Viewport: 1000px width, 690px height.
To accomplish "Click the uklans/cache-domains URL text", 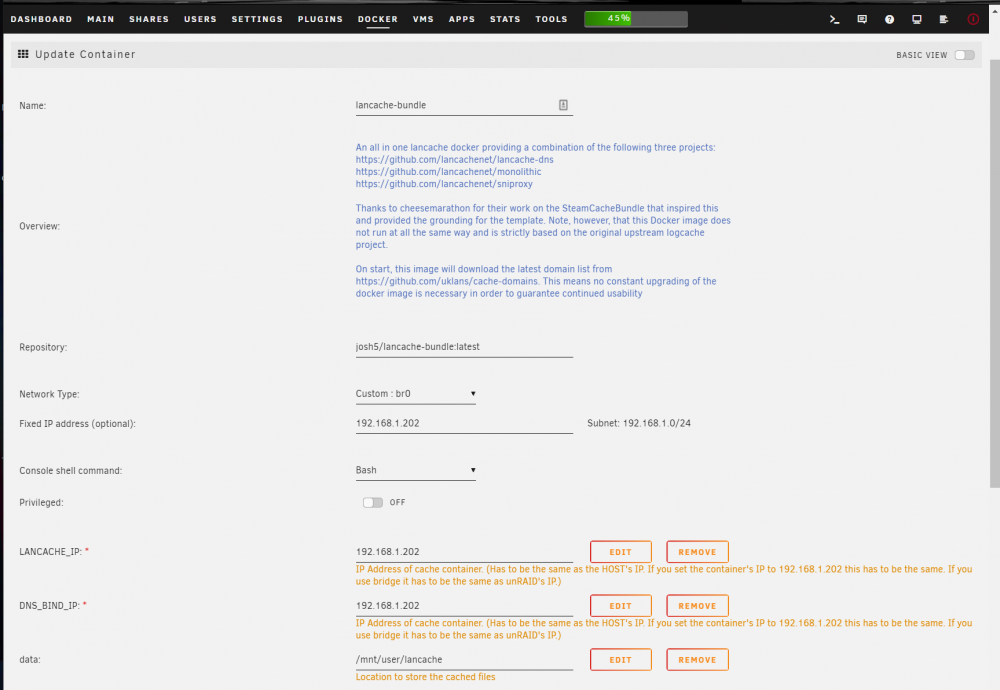I will 448,281.
